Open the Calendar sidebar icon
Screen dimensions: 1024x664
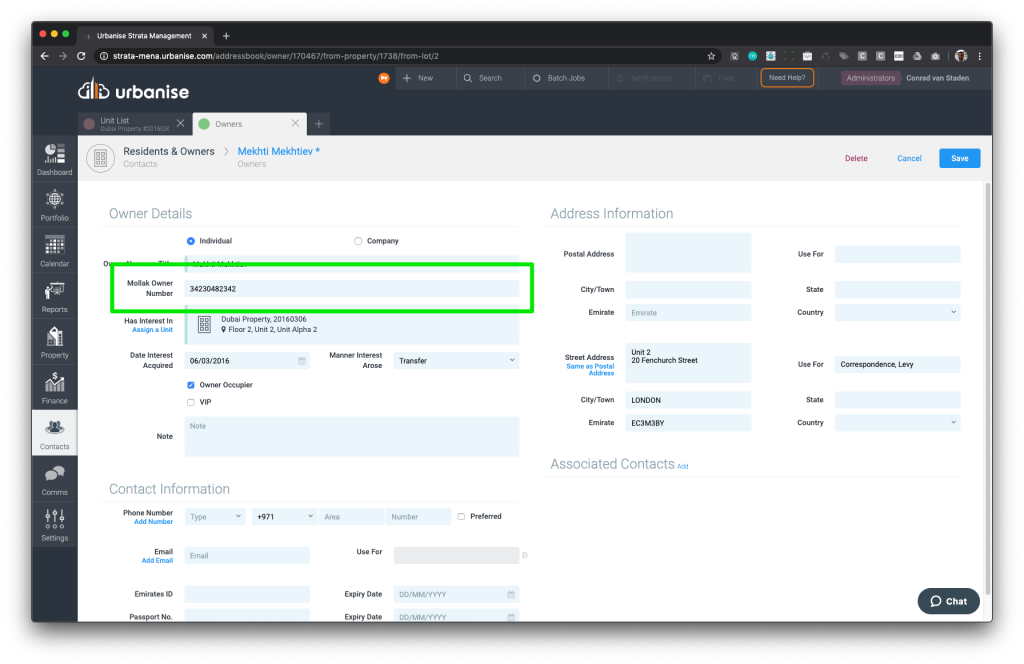click(x=55, y=249)
